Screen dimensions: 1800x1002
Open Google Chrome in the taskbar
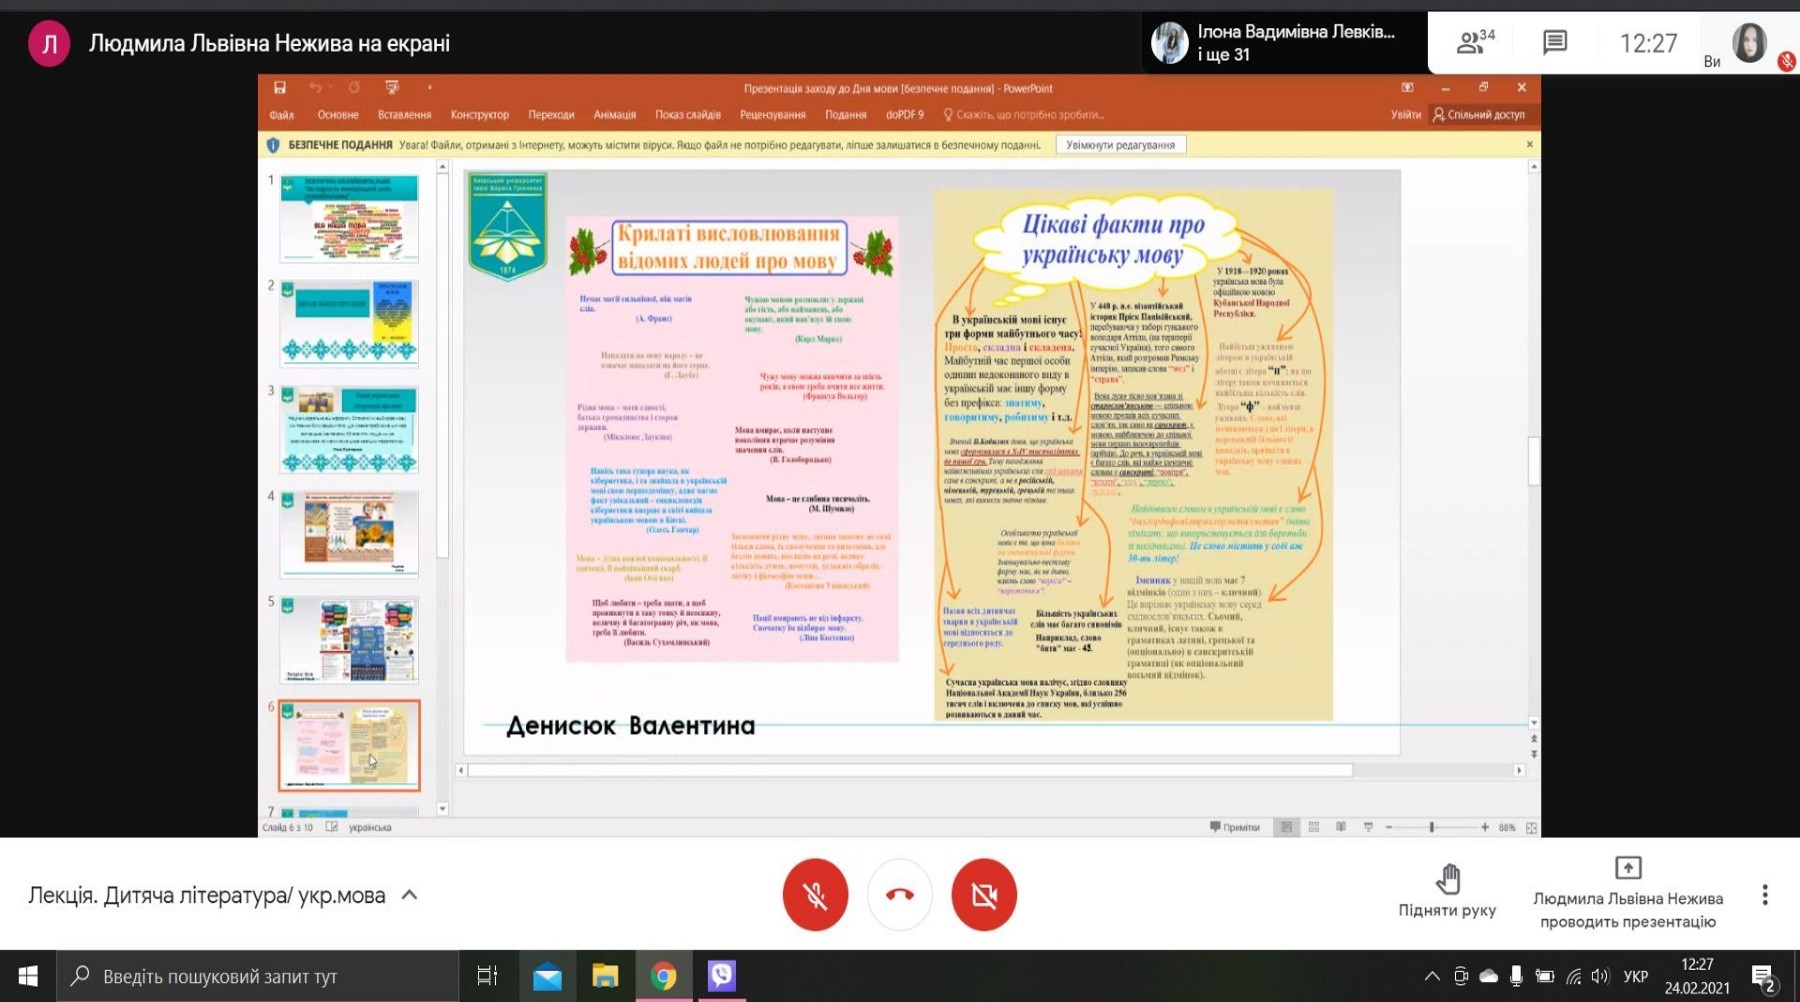[x=663, y=976]
